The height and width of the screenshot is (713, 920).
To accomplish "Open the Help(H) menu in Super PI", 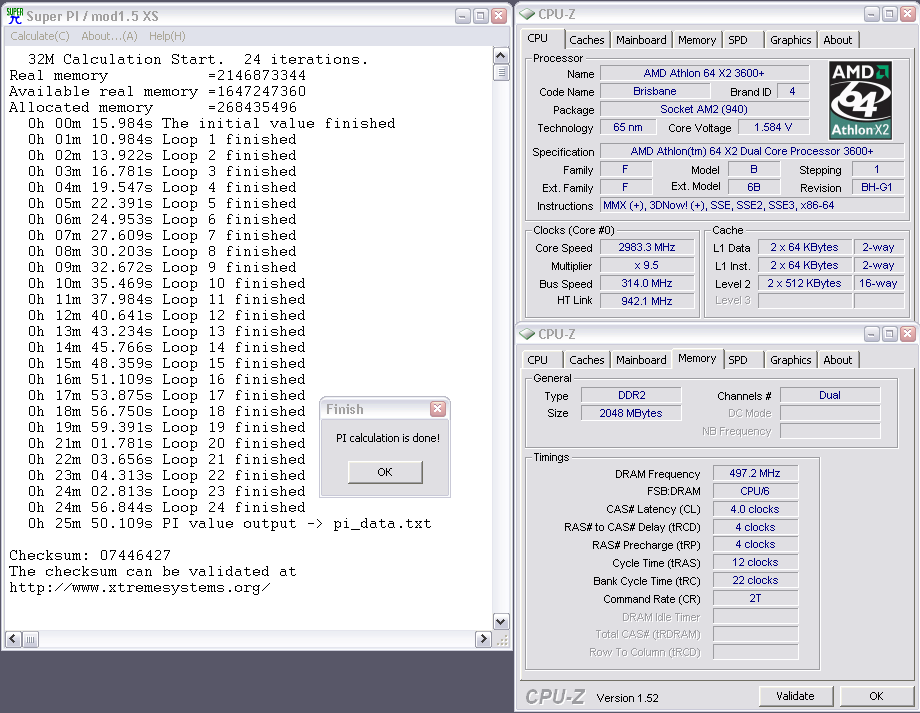I will 167,36.
